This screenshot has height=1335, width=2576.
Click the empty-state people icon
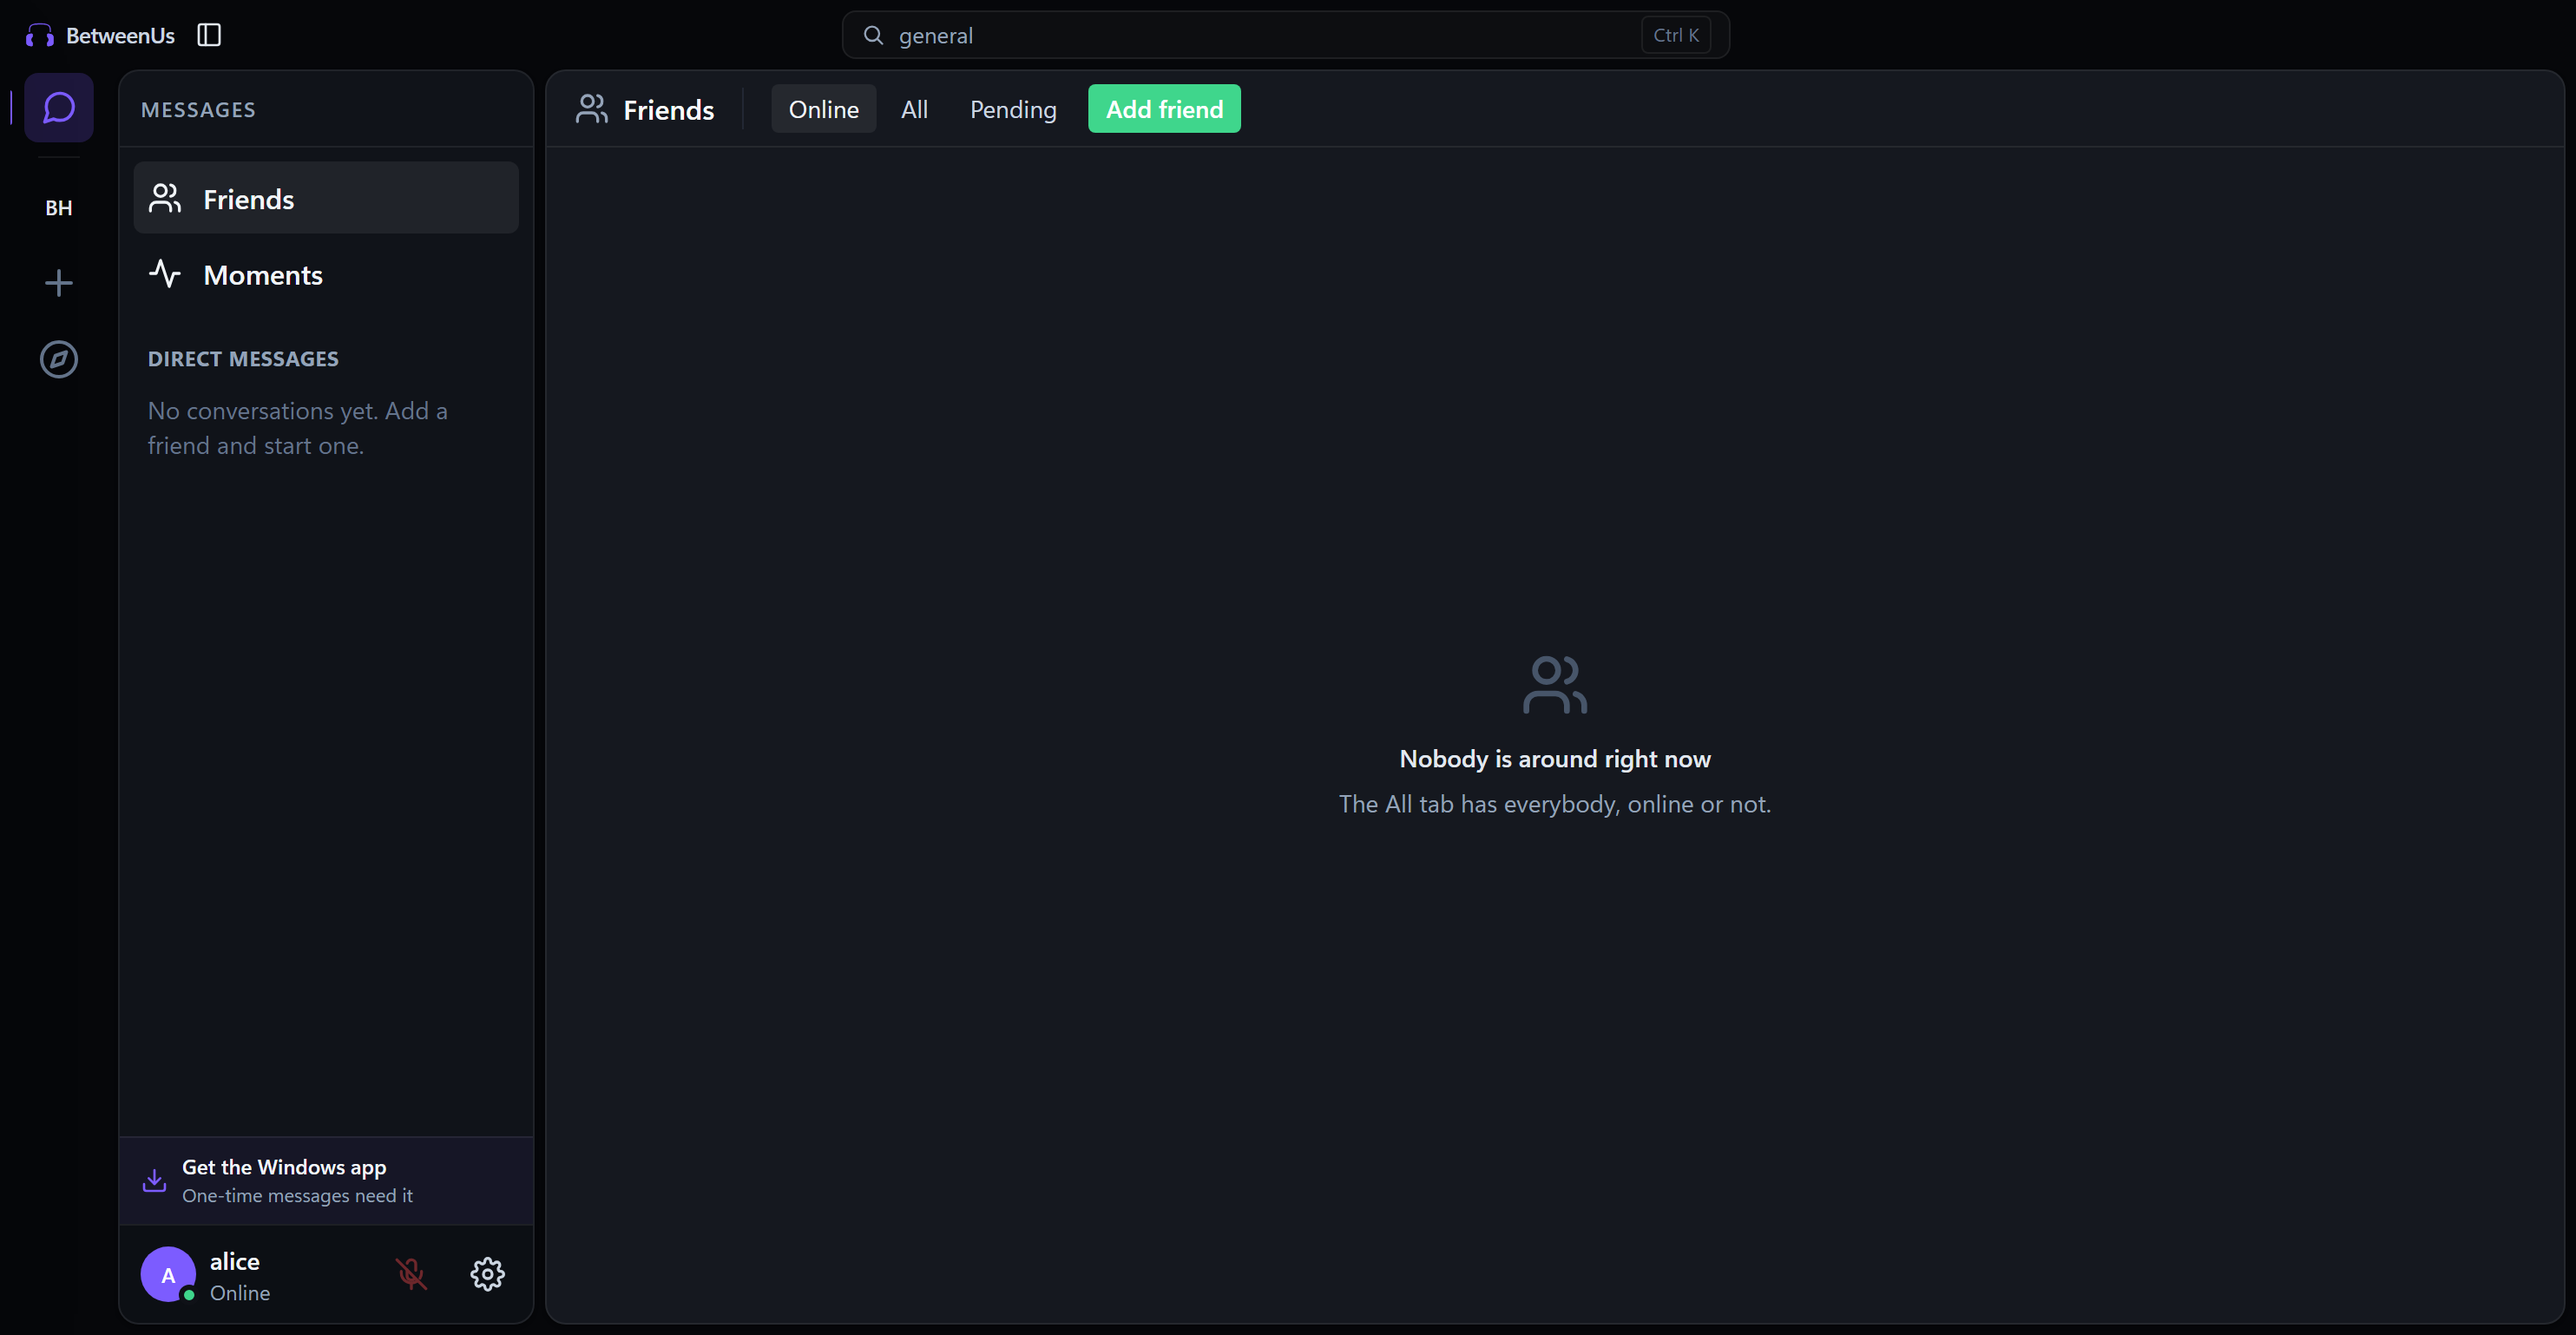pos(1554,685)
